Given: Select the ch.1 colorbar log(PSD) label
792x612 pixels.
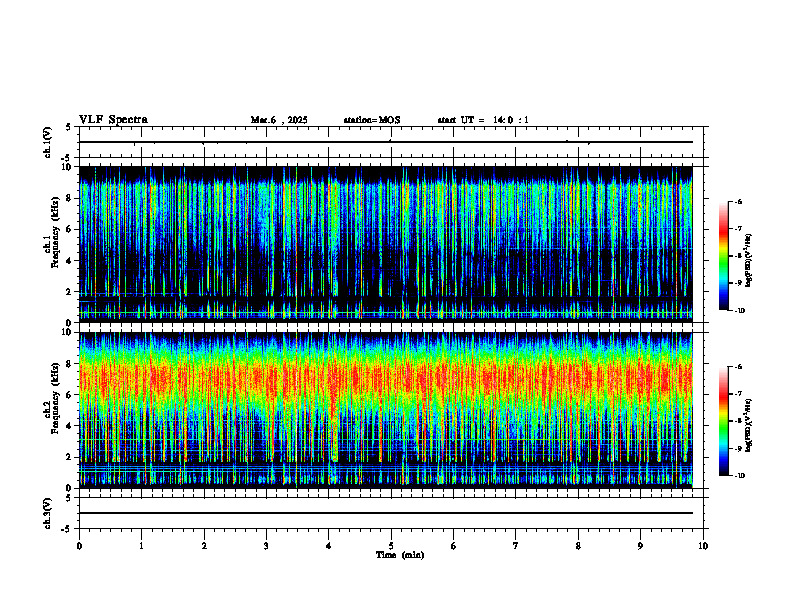Looking at the screenshot, I should [749, 260].
